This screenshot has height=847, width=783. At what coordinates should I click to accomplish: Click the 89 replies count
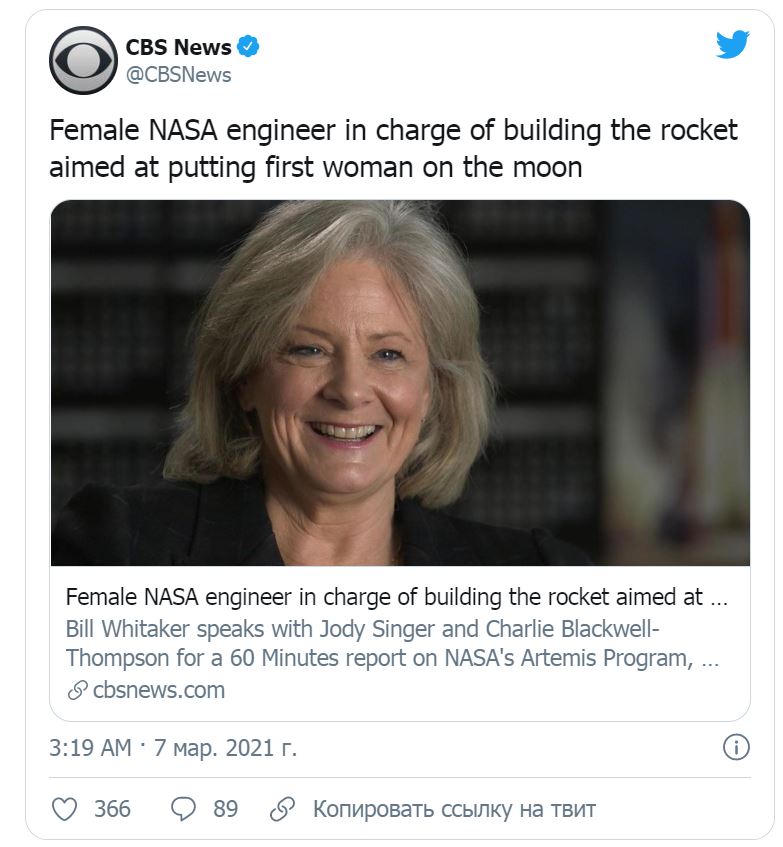(225, 808)
